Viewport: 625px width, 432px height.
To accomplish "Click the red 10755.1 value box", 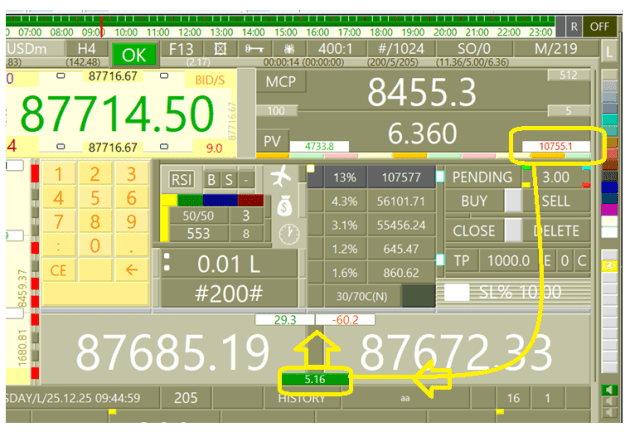I will click(x=556, y=146).
